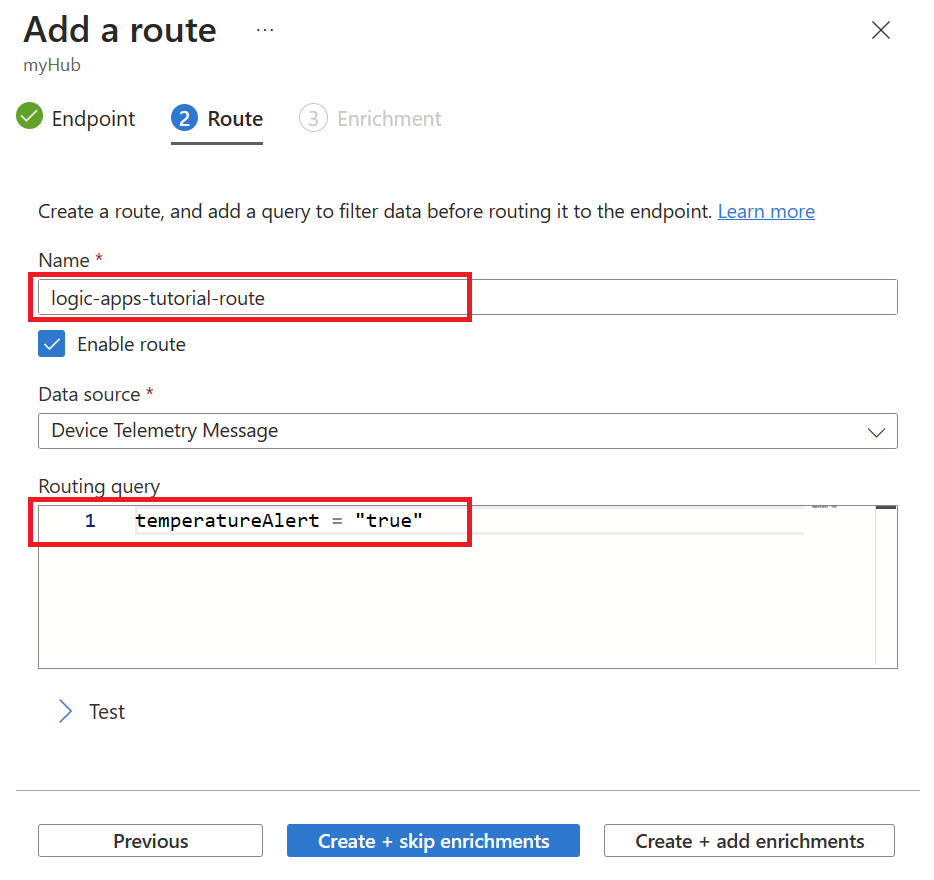Open the ellipsis menu beside "Add a route"
The height and width of the screenshot is (880, 934).
tap(265, 29)
